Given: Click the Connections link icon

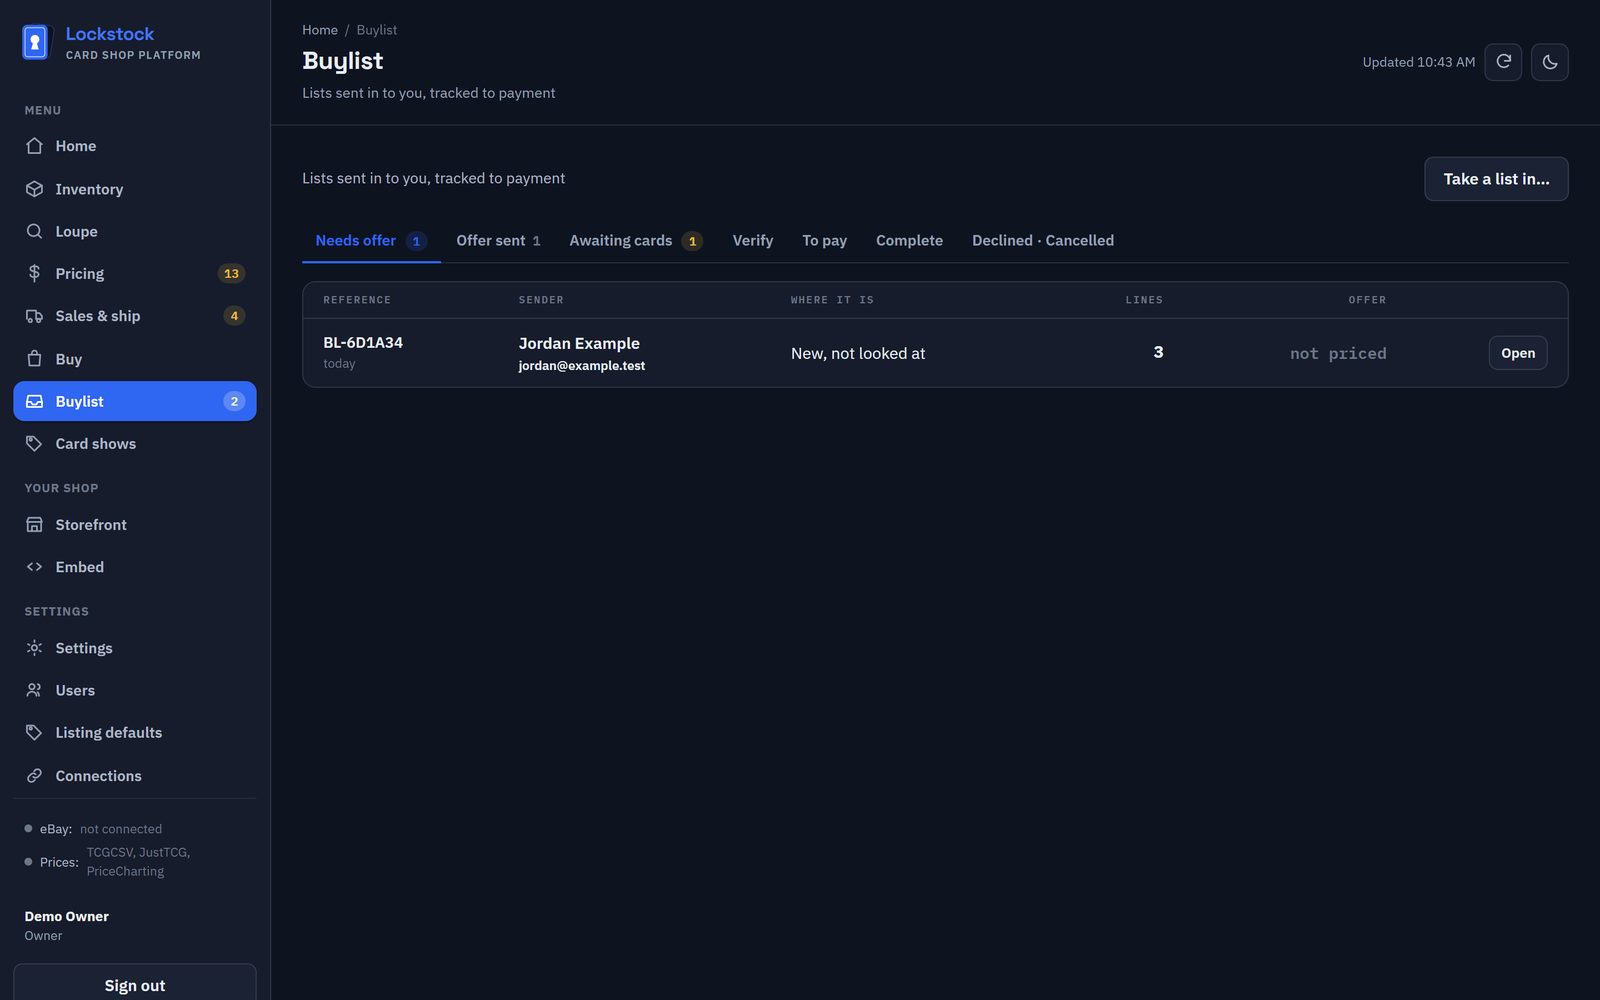Looking at the screenshot, I should pyautogui.click(x=34, y=776).
